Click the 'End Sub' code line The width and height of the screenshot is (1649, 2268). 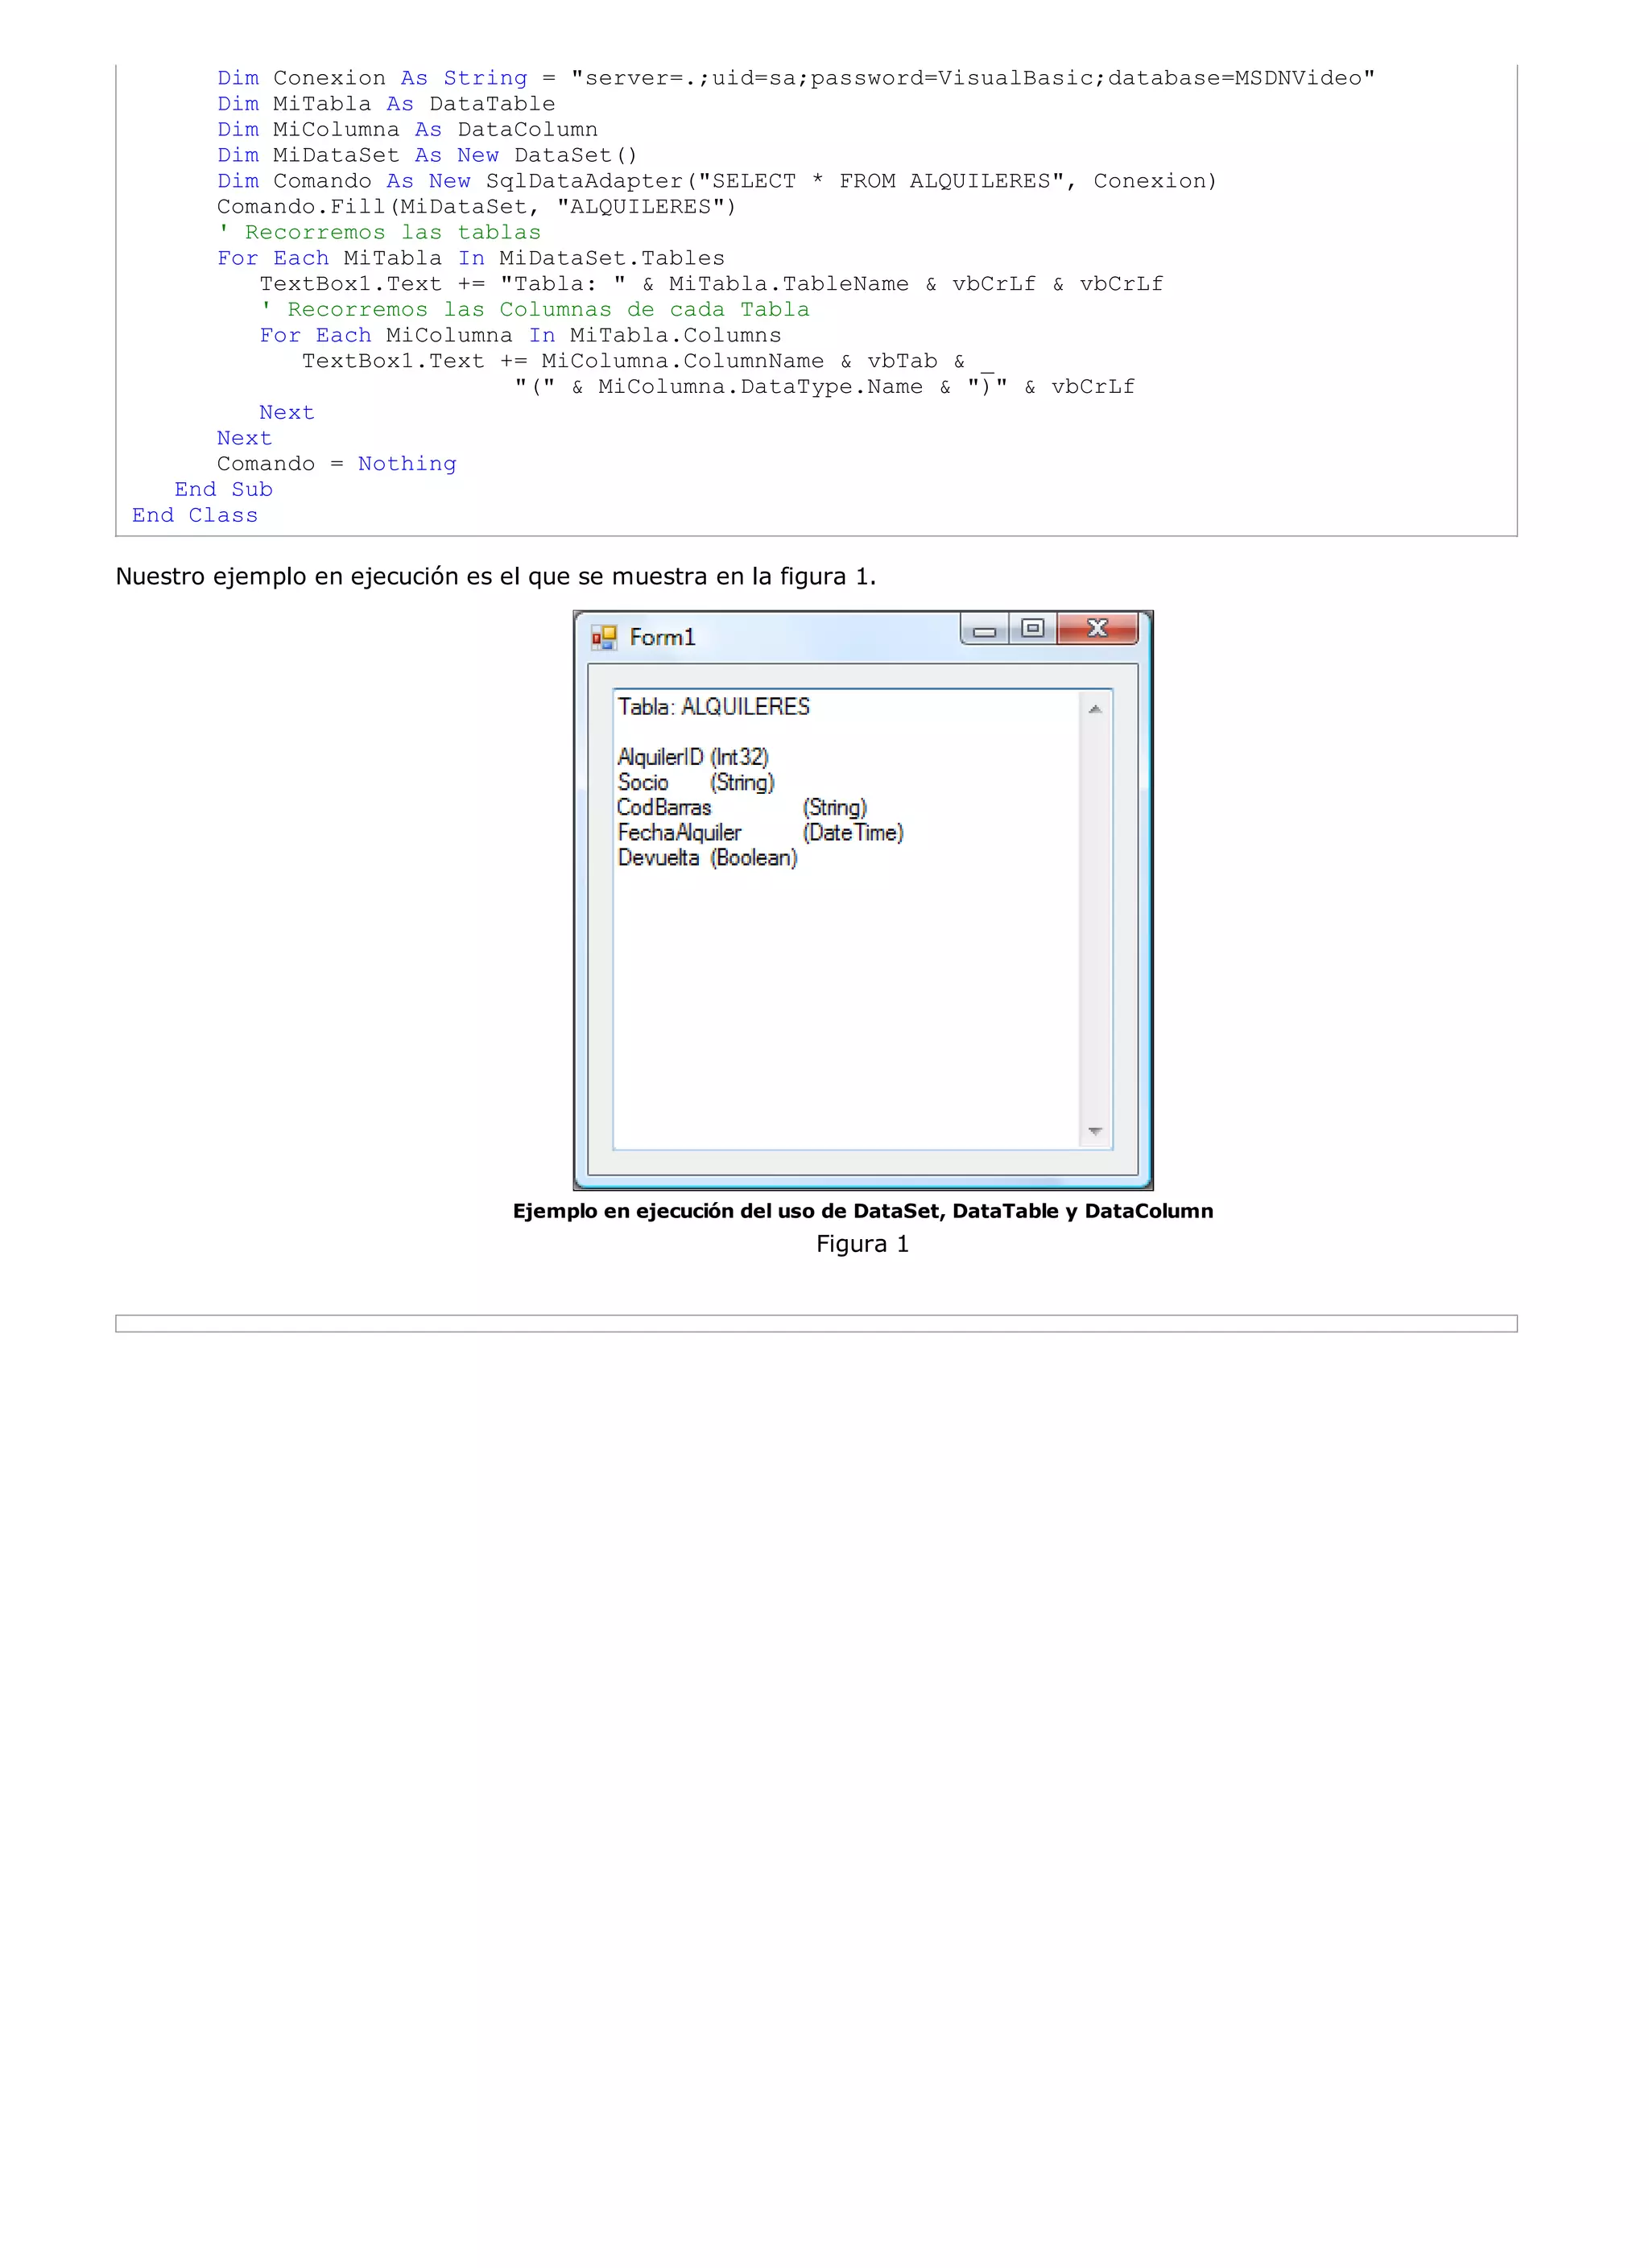tap(224, 489)
